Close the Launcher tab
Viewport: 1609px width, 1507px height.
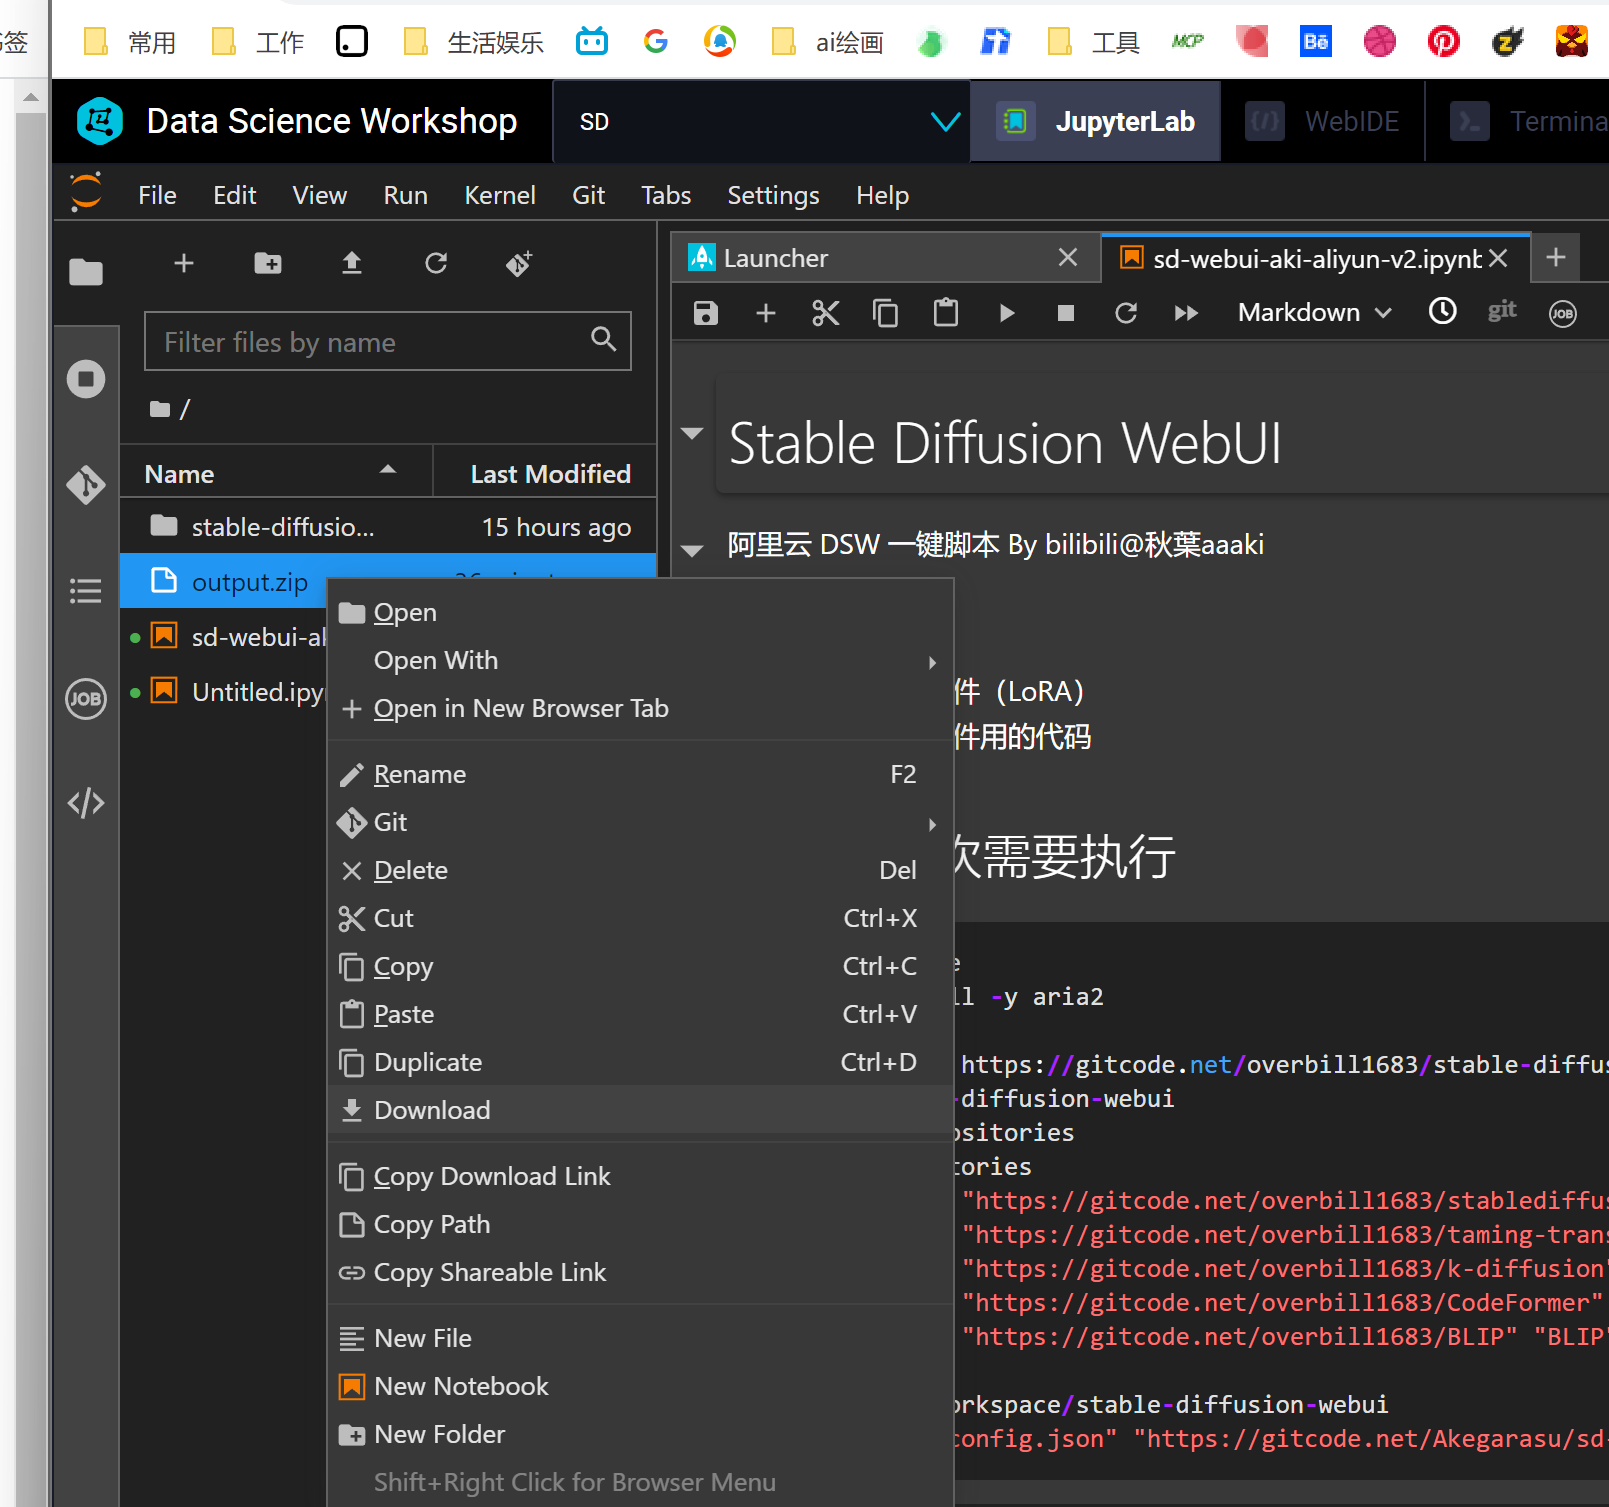pyautogui.click(x=1068, y=258)
